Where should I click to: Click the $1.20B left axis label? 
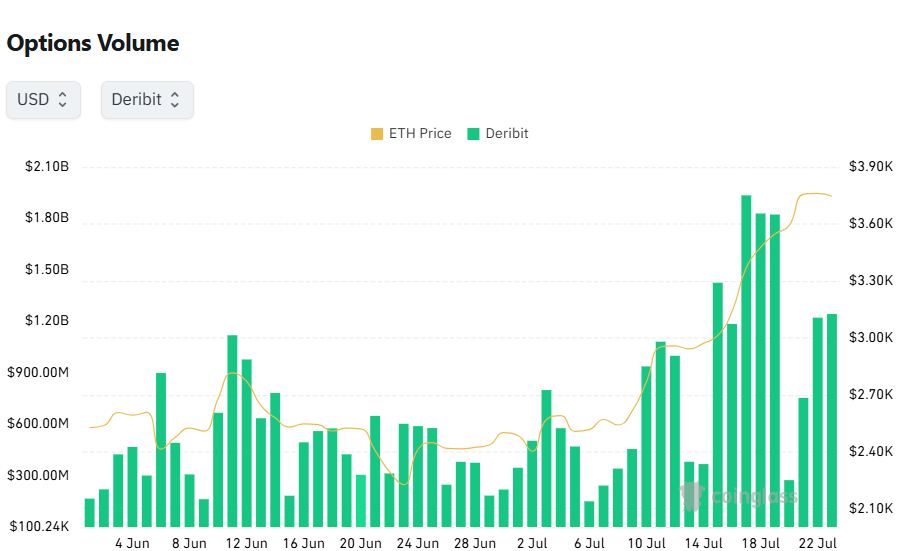click(x=47, y=320)
